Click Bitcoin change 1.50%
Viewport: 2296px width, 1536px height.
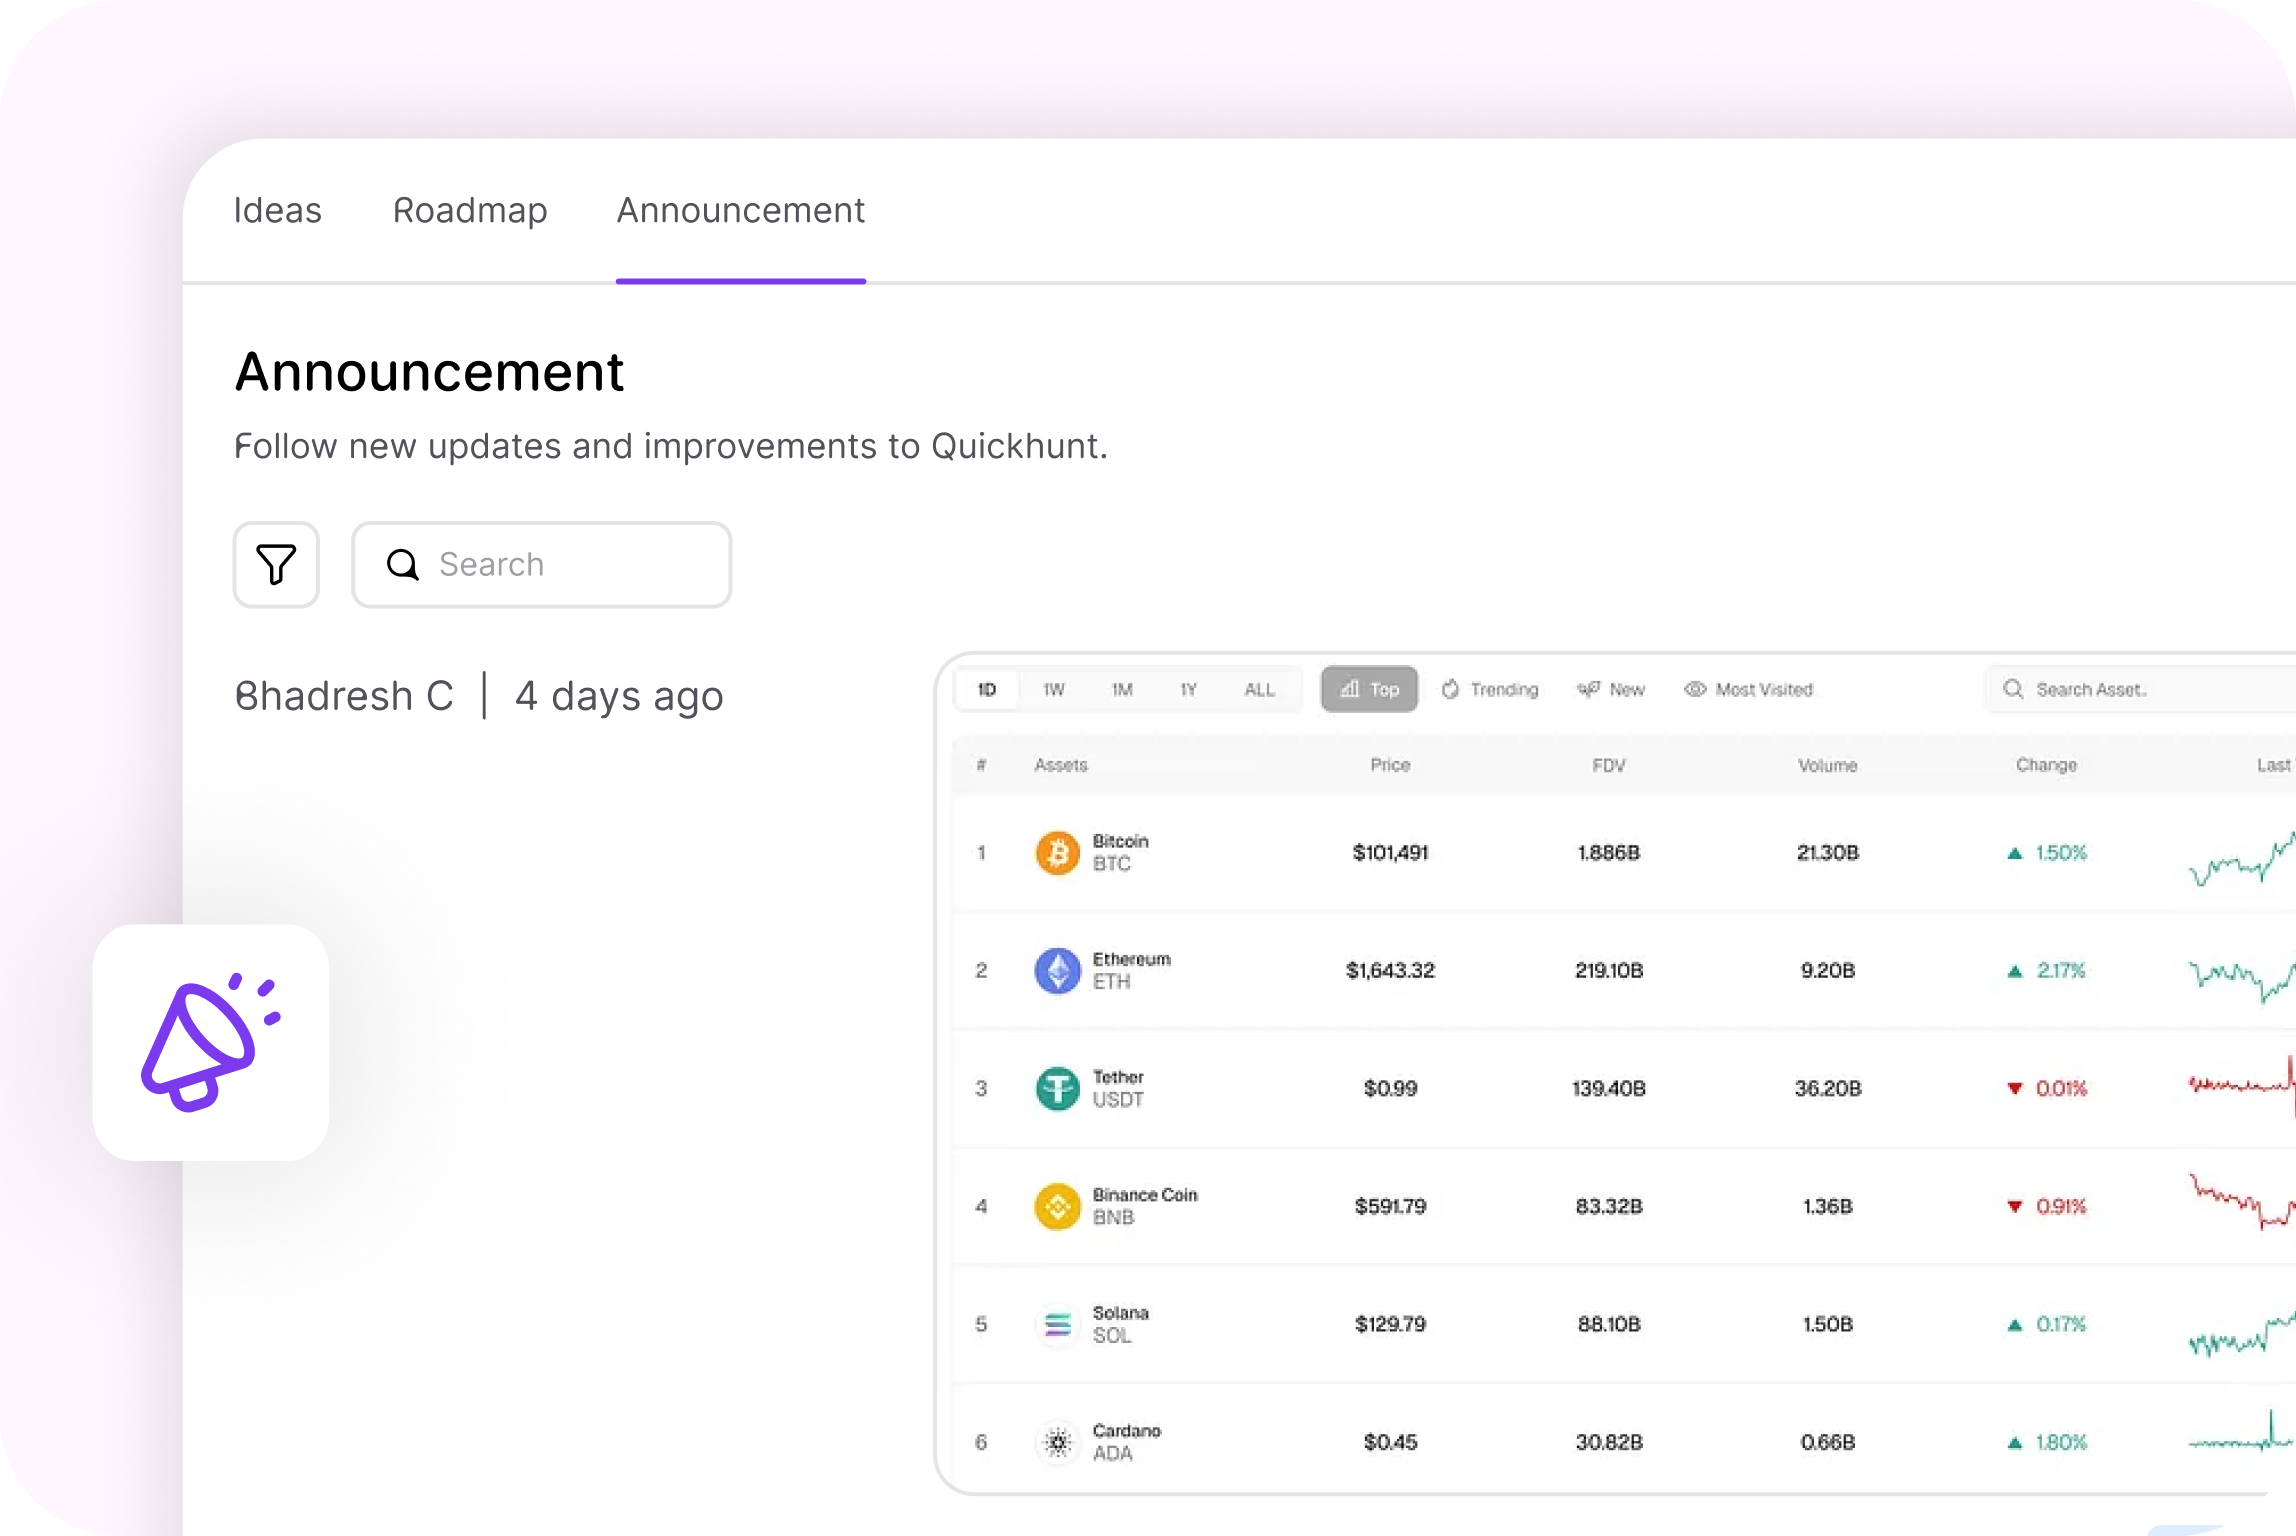pos(2047,853)
